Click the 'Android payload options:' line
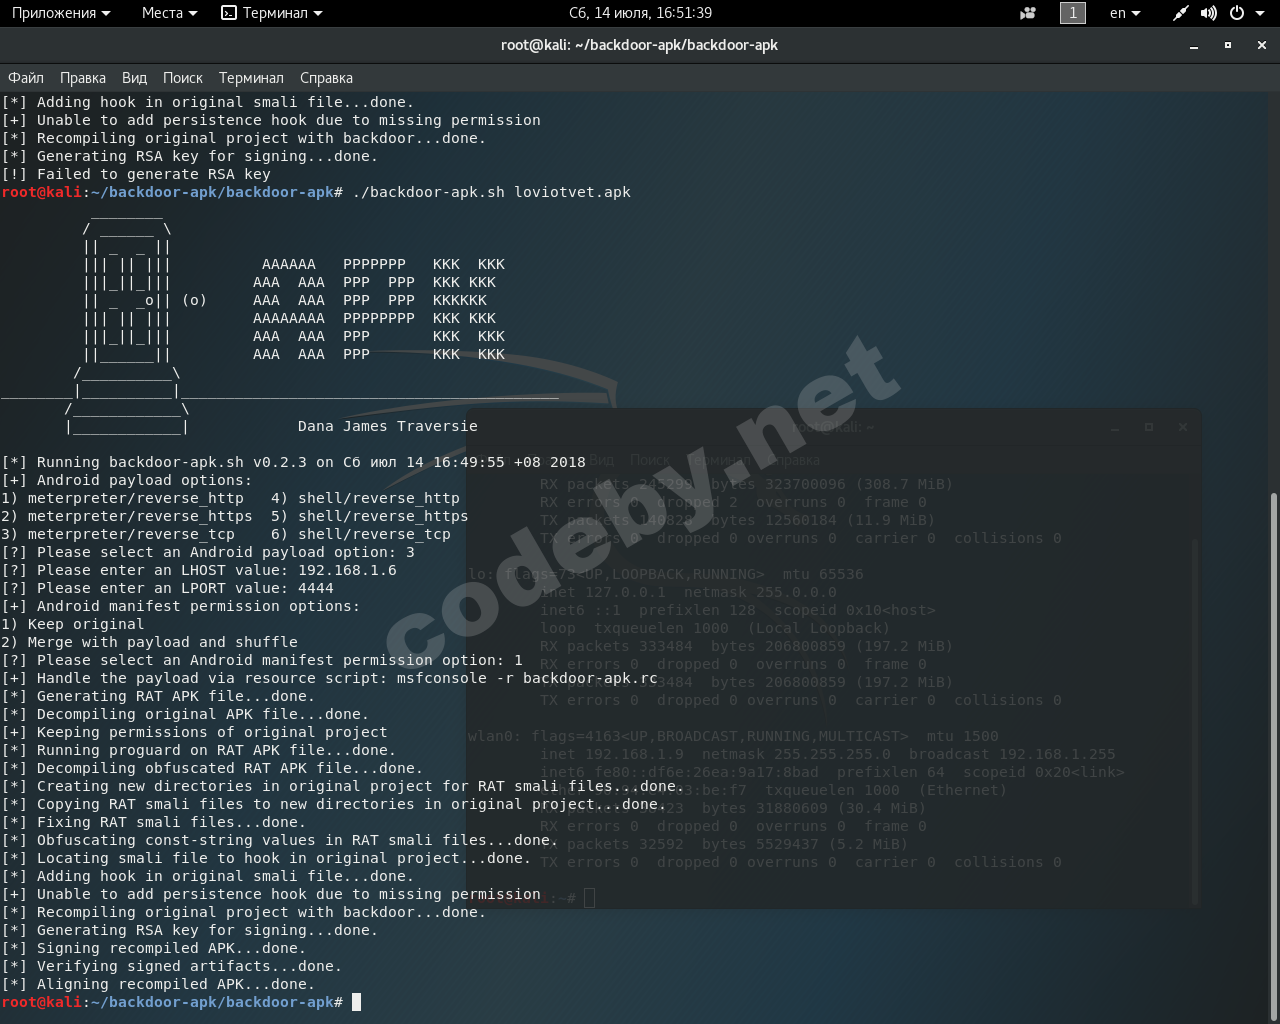Viewport: 1280px width, 1024px height. (127, 480)
